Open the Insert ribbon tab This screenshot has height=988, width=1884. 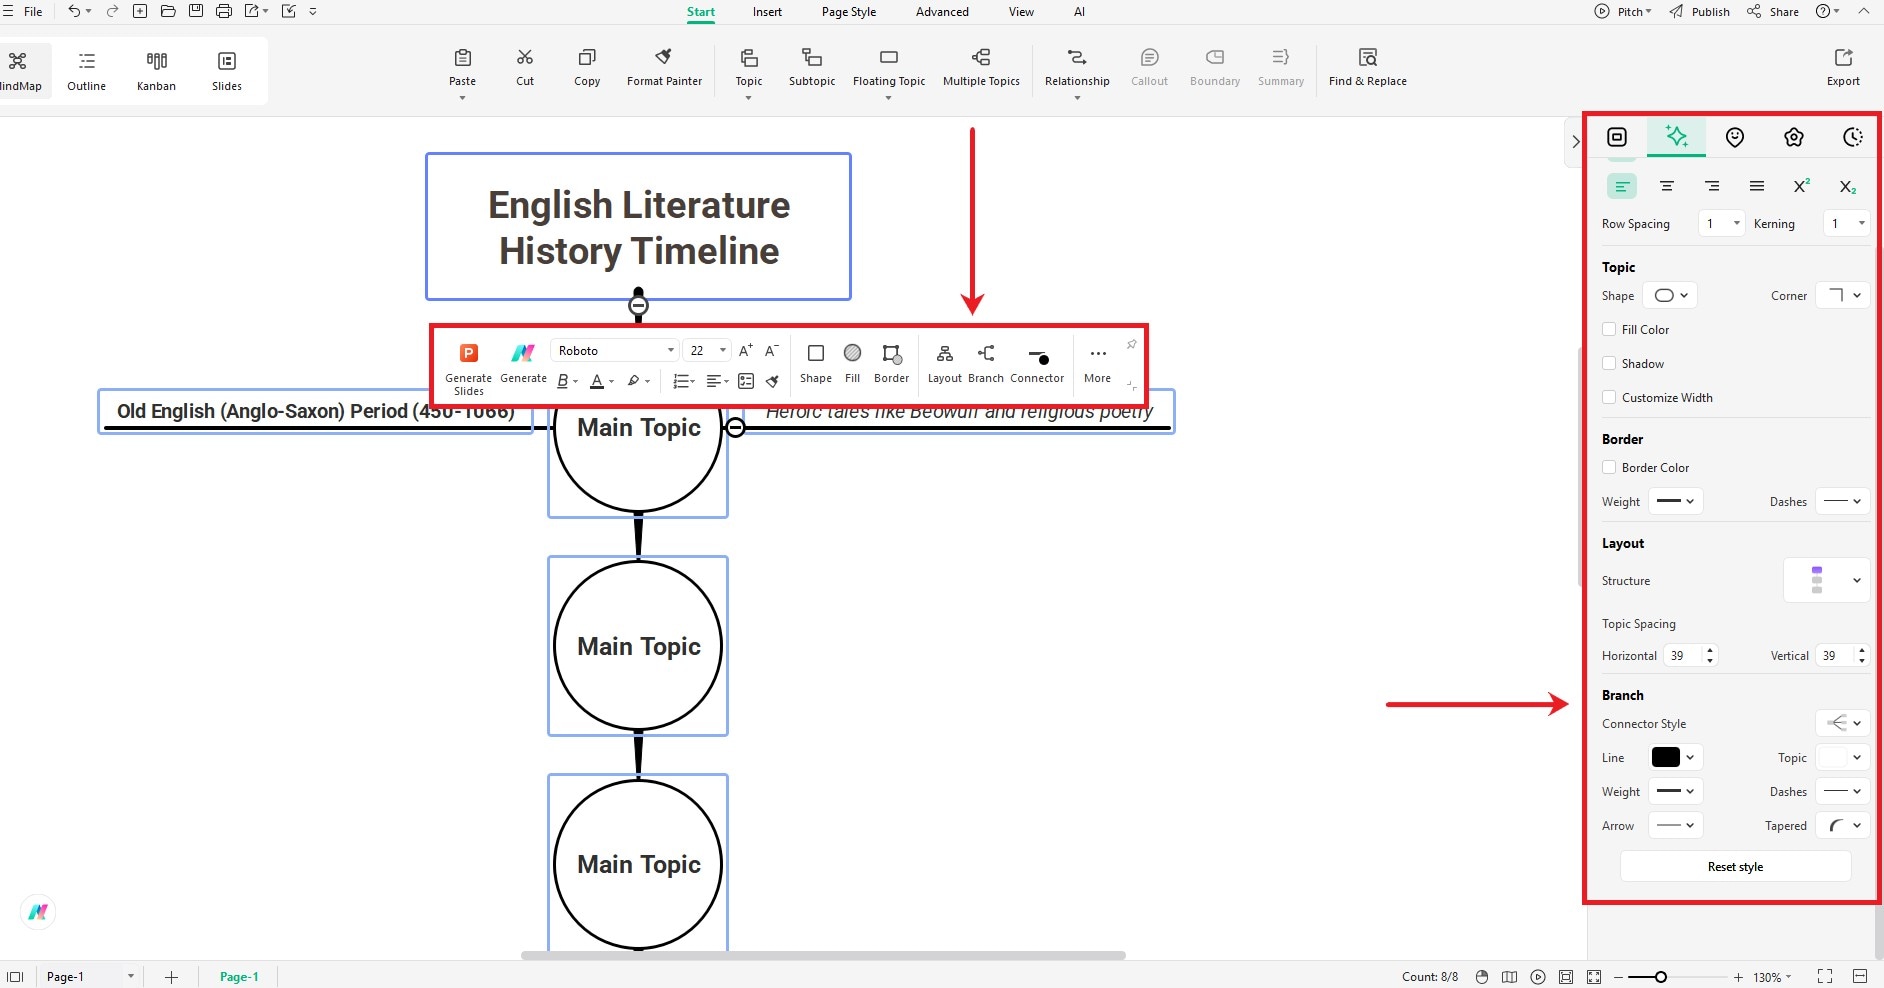click(767, 12)
